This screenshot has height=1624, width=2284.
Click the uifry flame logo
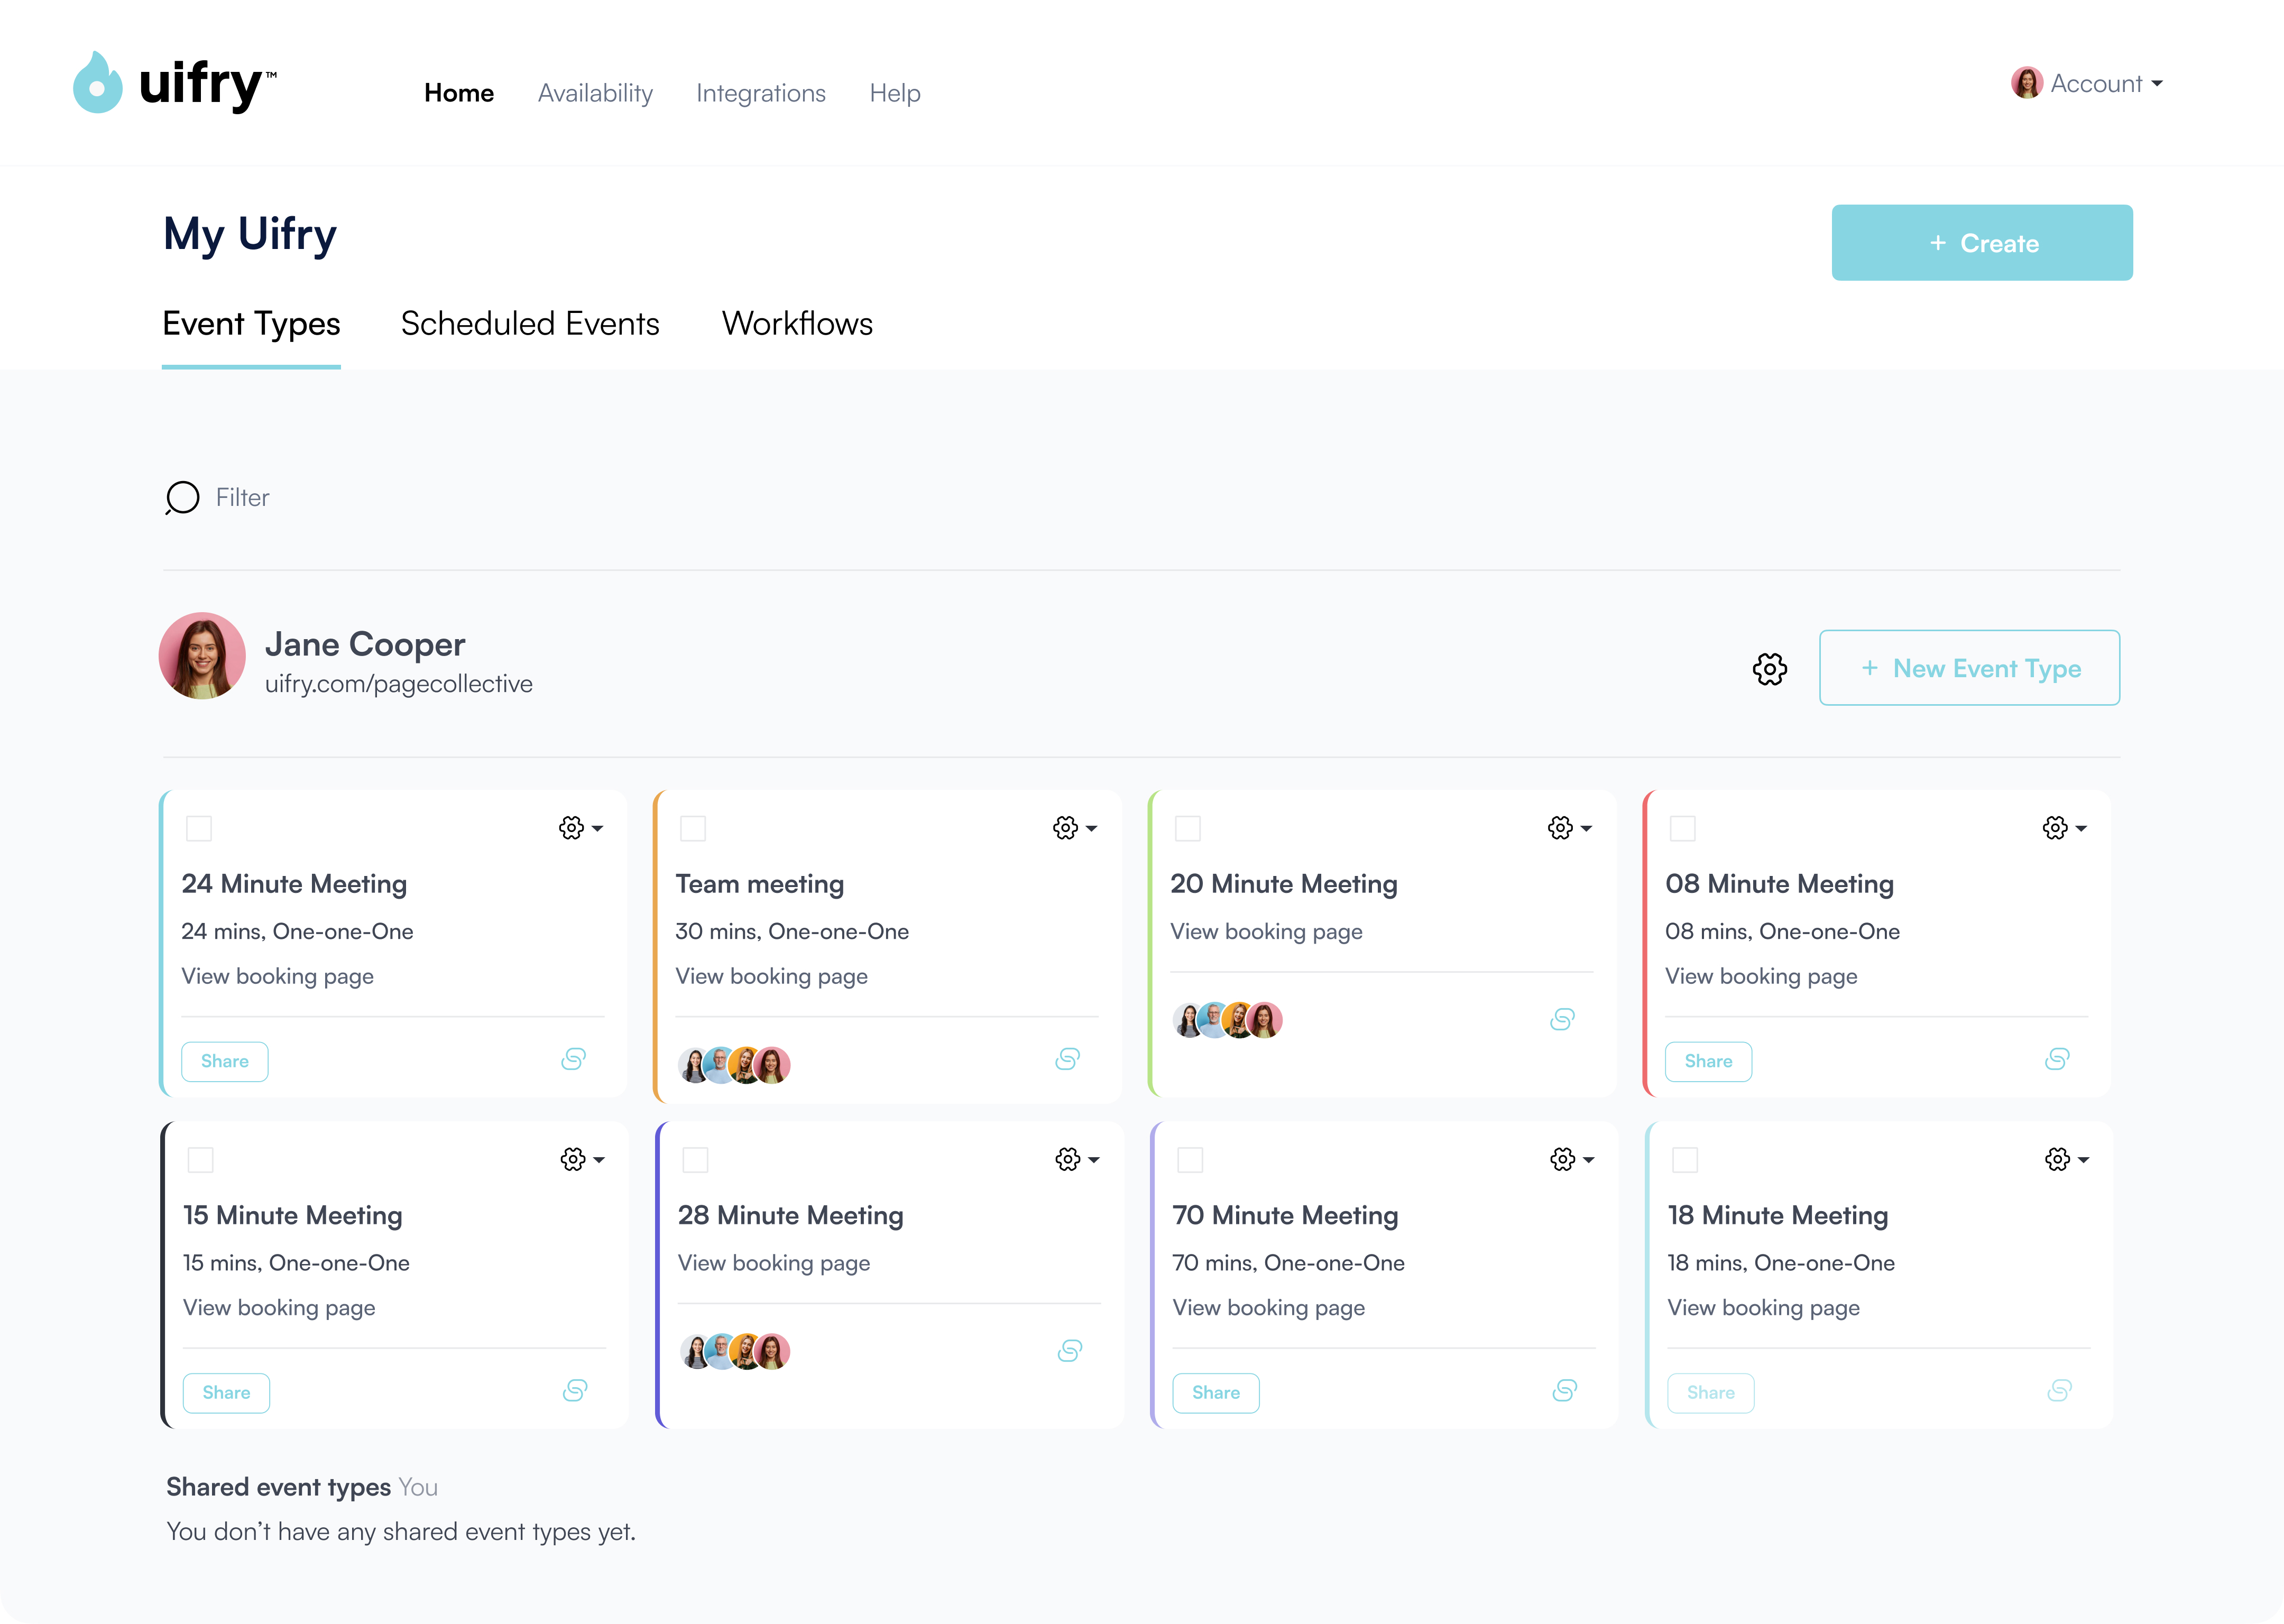click(98, 83)
